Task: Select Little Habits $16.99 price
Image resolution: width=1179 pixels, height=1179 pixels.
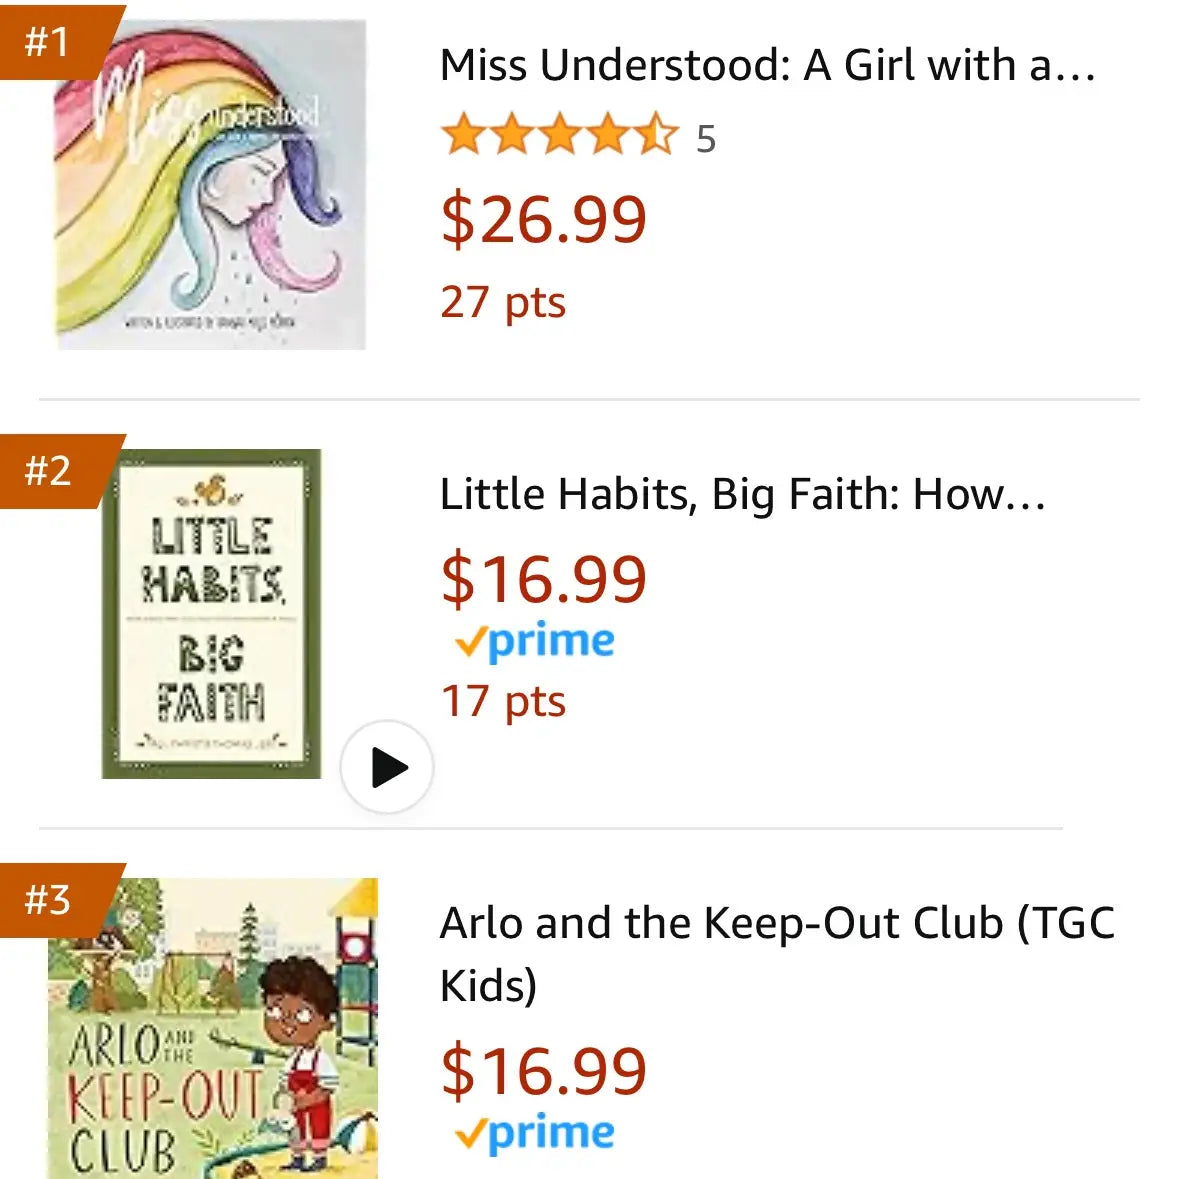Action: coord(544,579)
